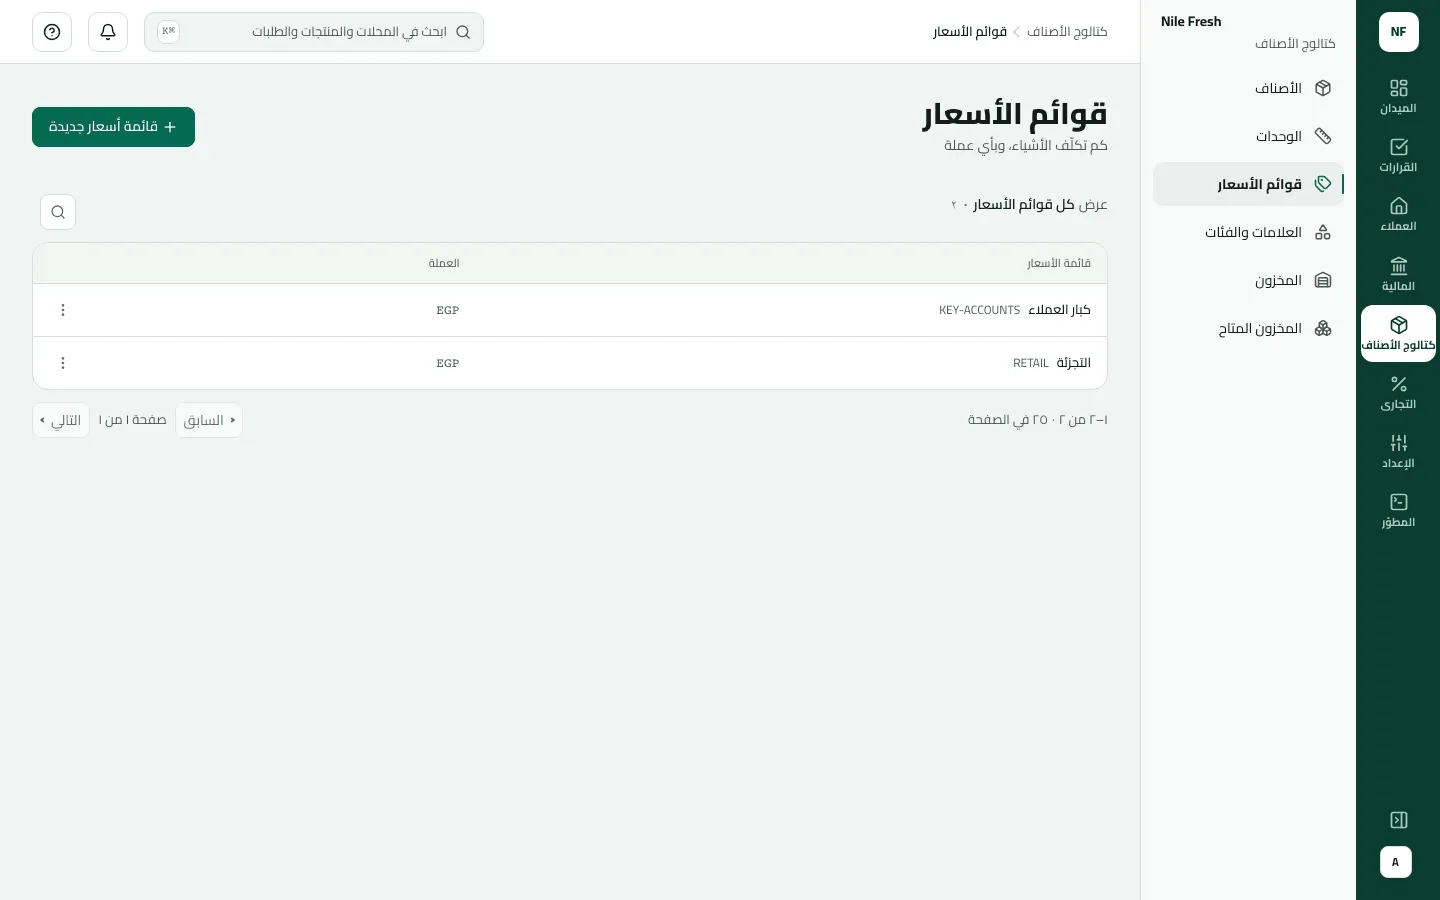Viewport: 1440px width, 900px height.
Task: Click the كتالوج الأصناف breadcrumb link
Action: point(1067,32)
